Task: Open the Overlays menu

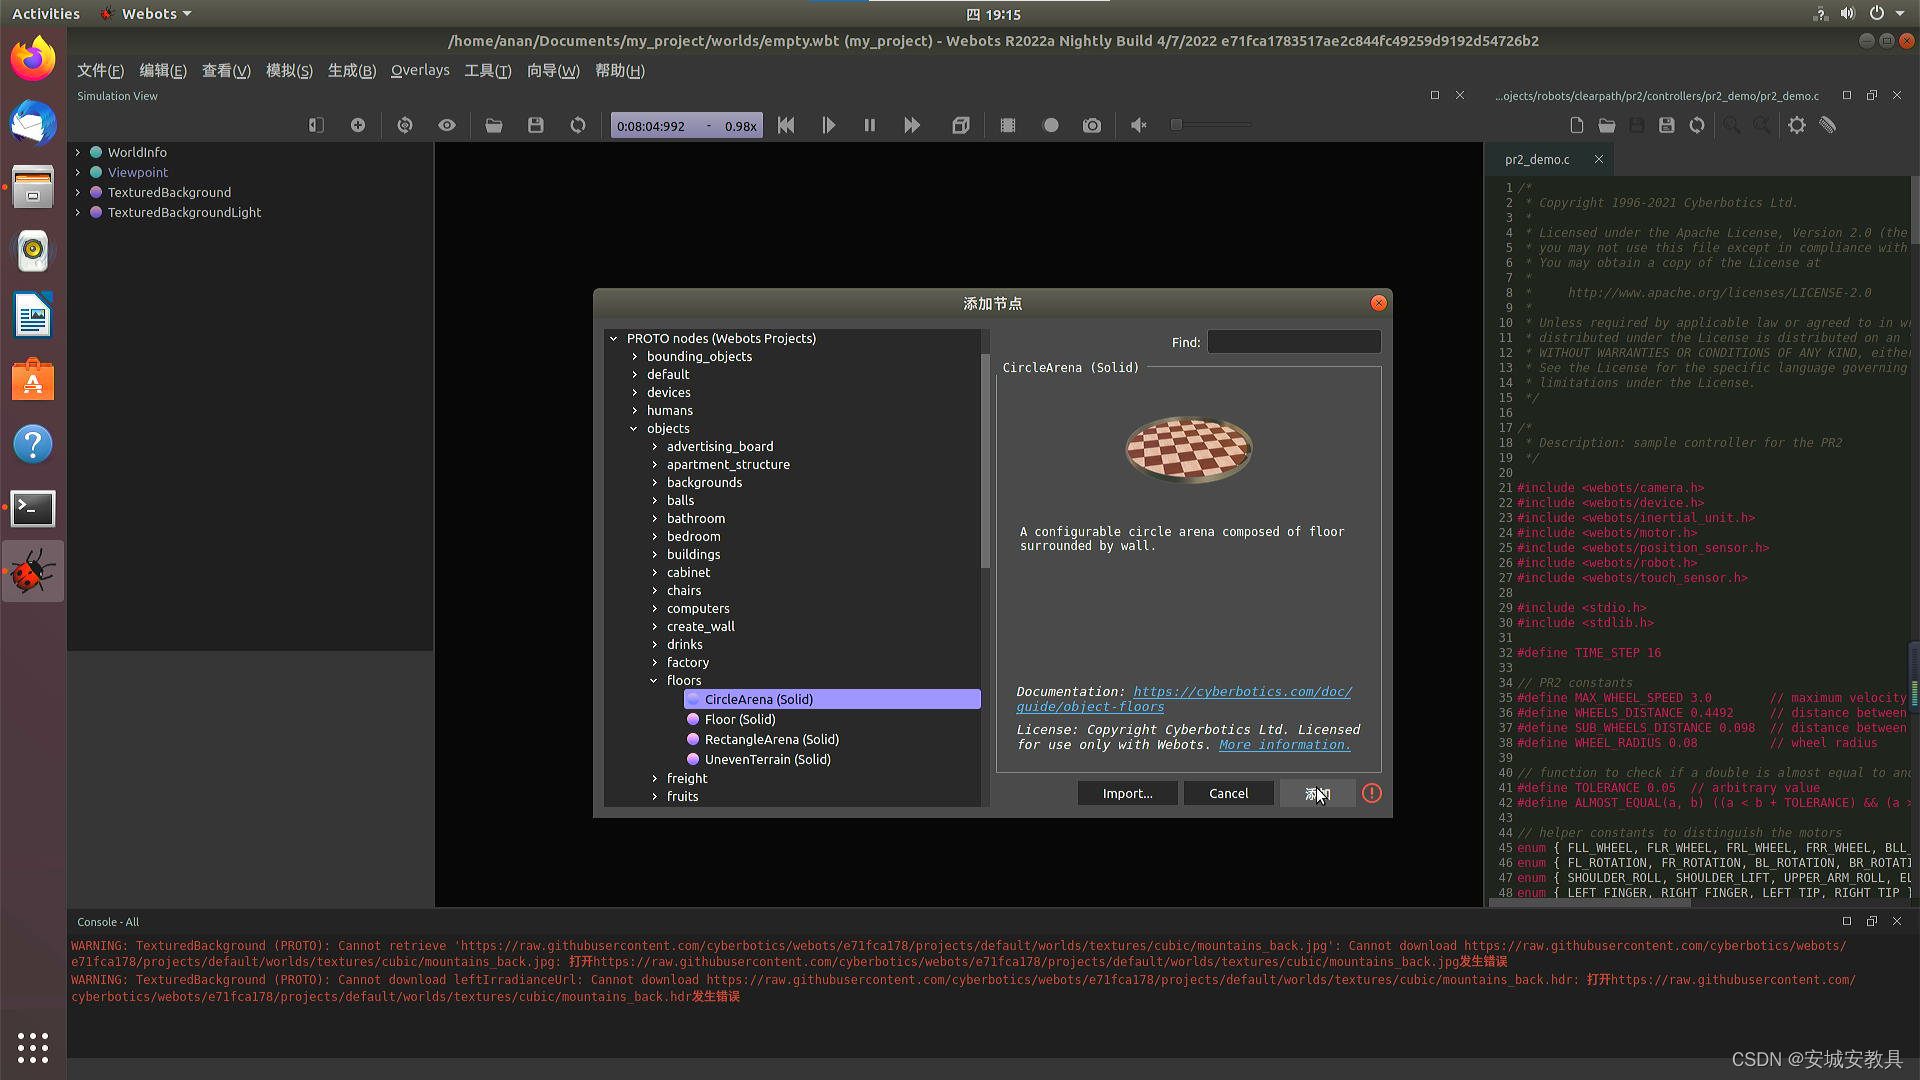Action: tap(420, 70)
